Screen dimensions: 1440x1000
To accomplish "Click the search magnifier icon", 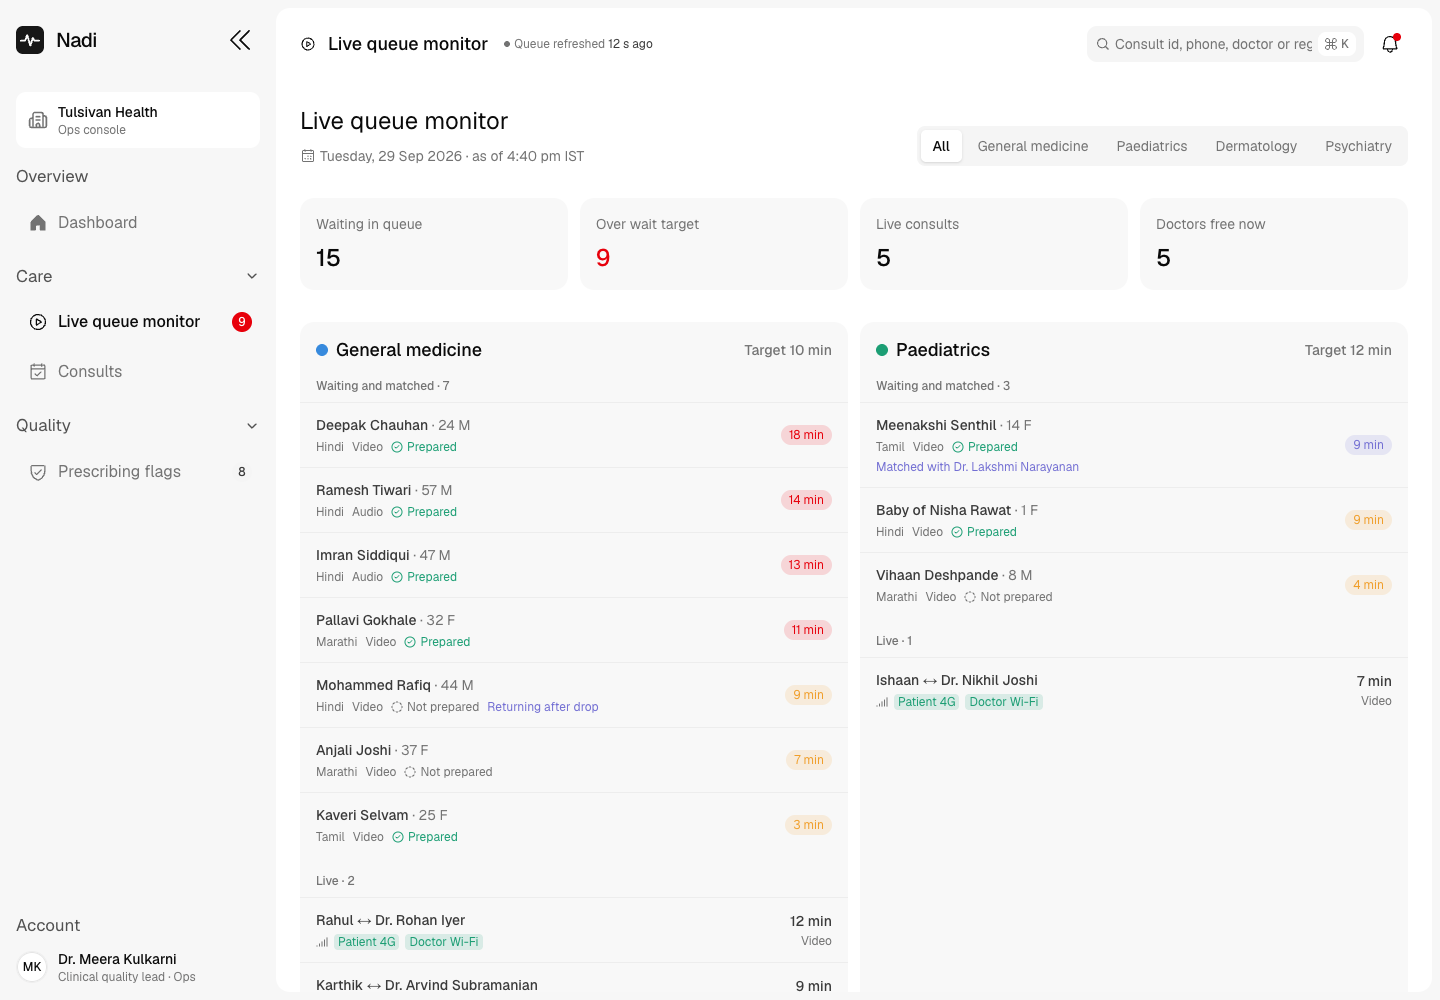I will pyautogui.click(x=1103, y=44).
